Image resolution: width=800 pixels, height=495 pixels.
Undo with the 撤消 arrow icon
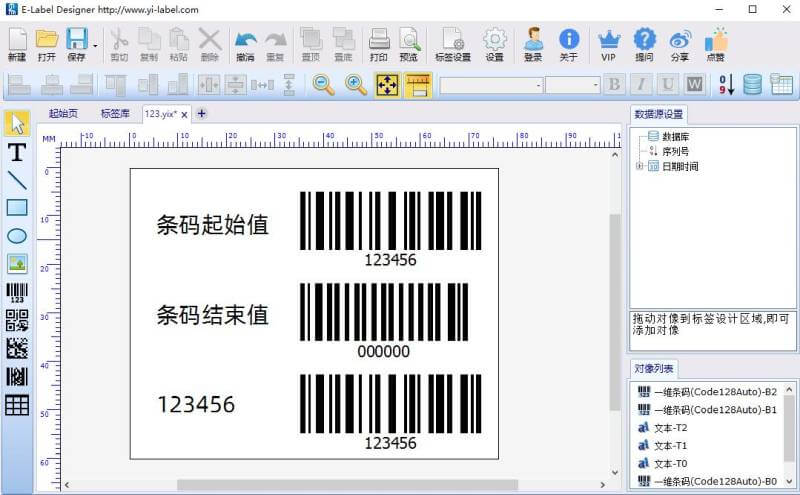pos(245,44)
